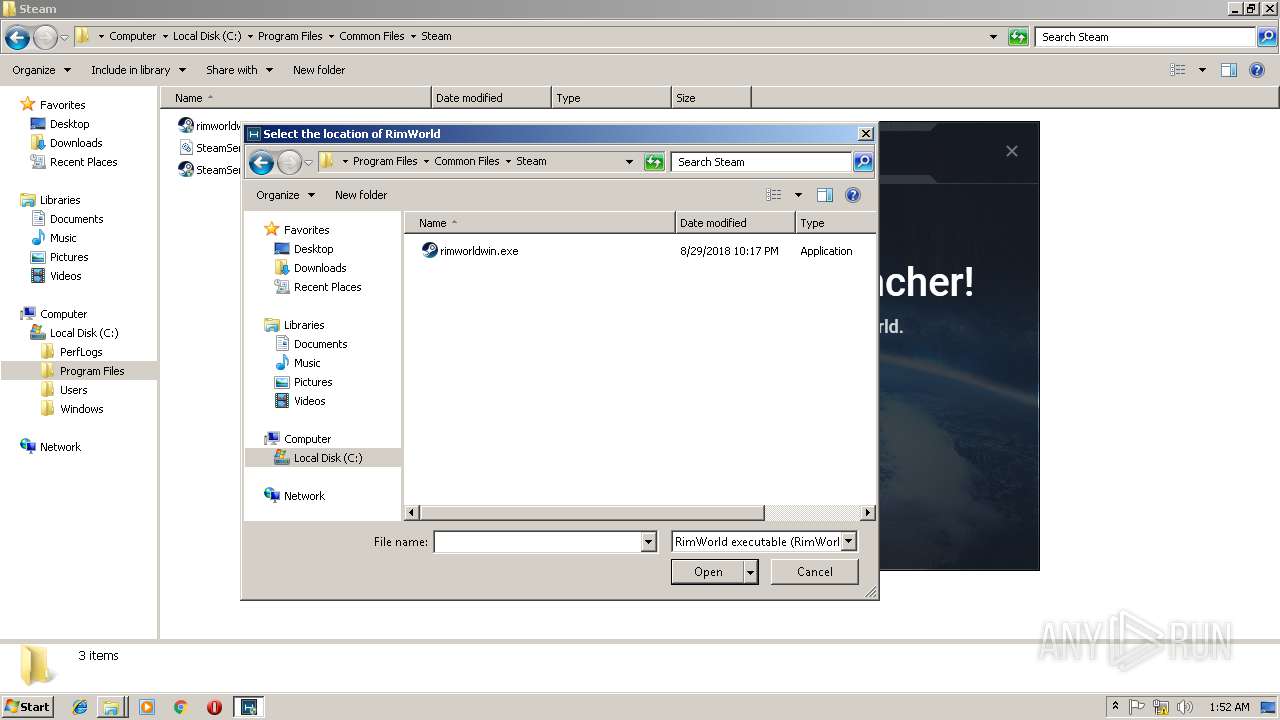Open help from the dialog toolbar
This screenshot has width=1280, height=720.
pos(853,195)
